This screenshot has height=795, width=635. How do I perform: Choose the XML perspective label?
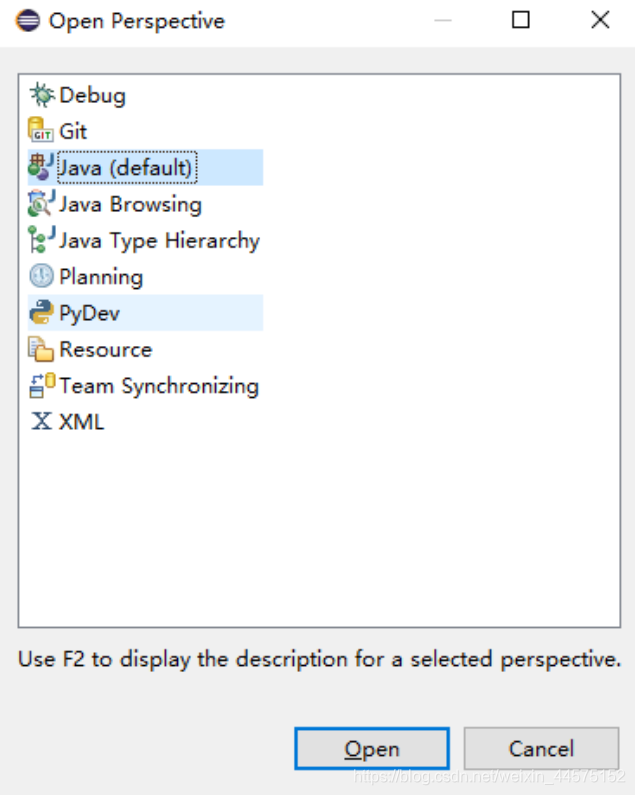[82, 422]
